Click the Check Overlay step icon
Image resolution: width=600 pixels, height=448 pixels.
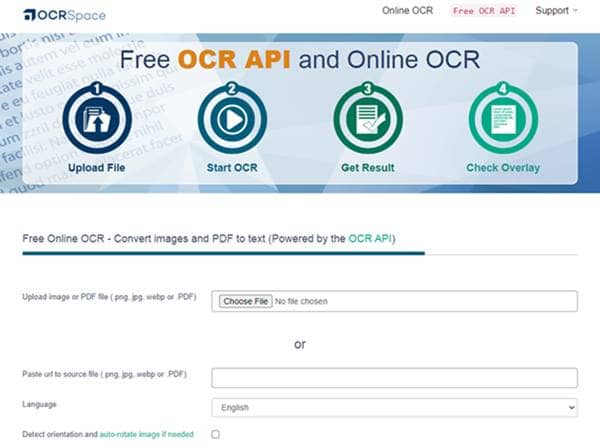(x=503, y=119)
